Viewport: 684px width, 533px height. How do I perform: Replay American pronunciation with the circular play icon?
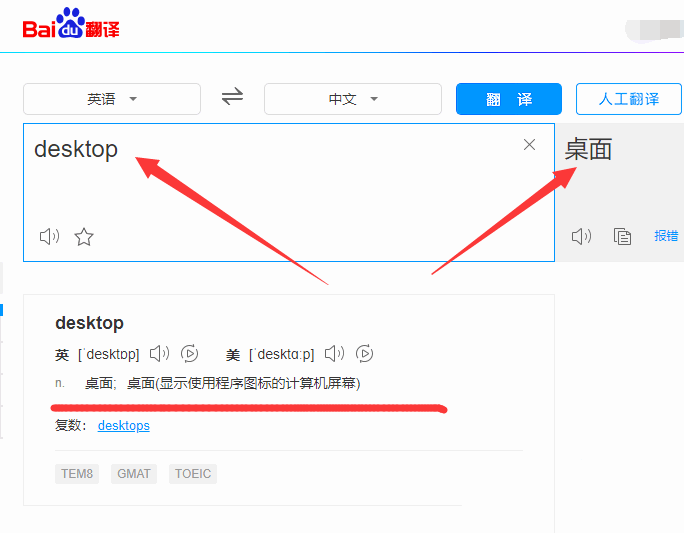(x=365, y=353)
